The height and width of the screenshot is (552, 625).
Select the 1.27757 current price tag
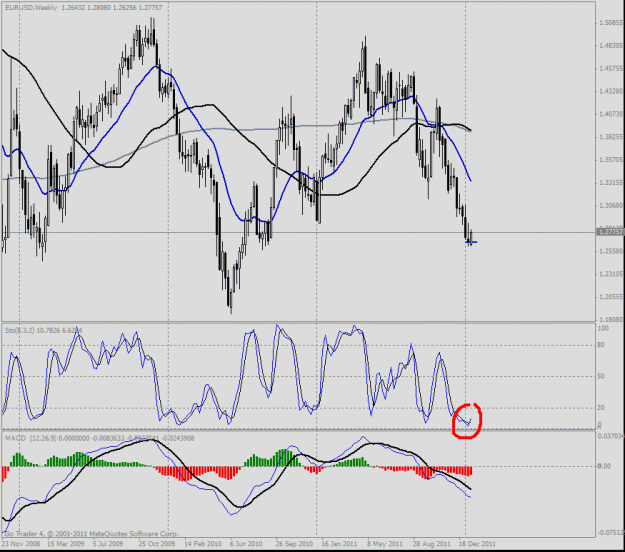pos(611,232)
